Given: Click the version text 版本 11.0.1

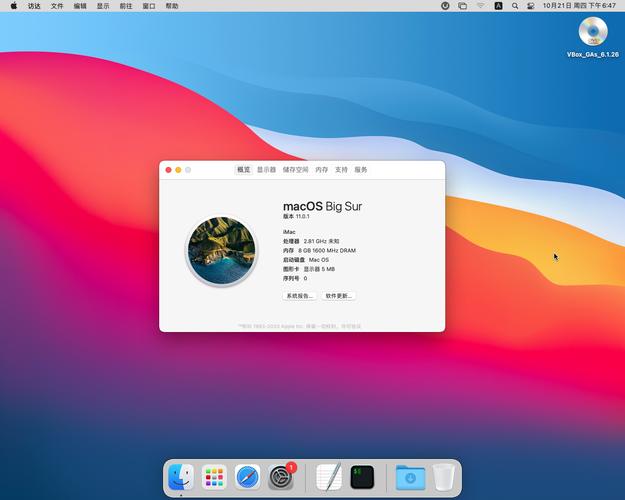Looking at the screenshot, I should 296,217.
